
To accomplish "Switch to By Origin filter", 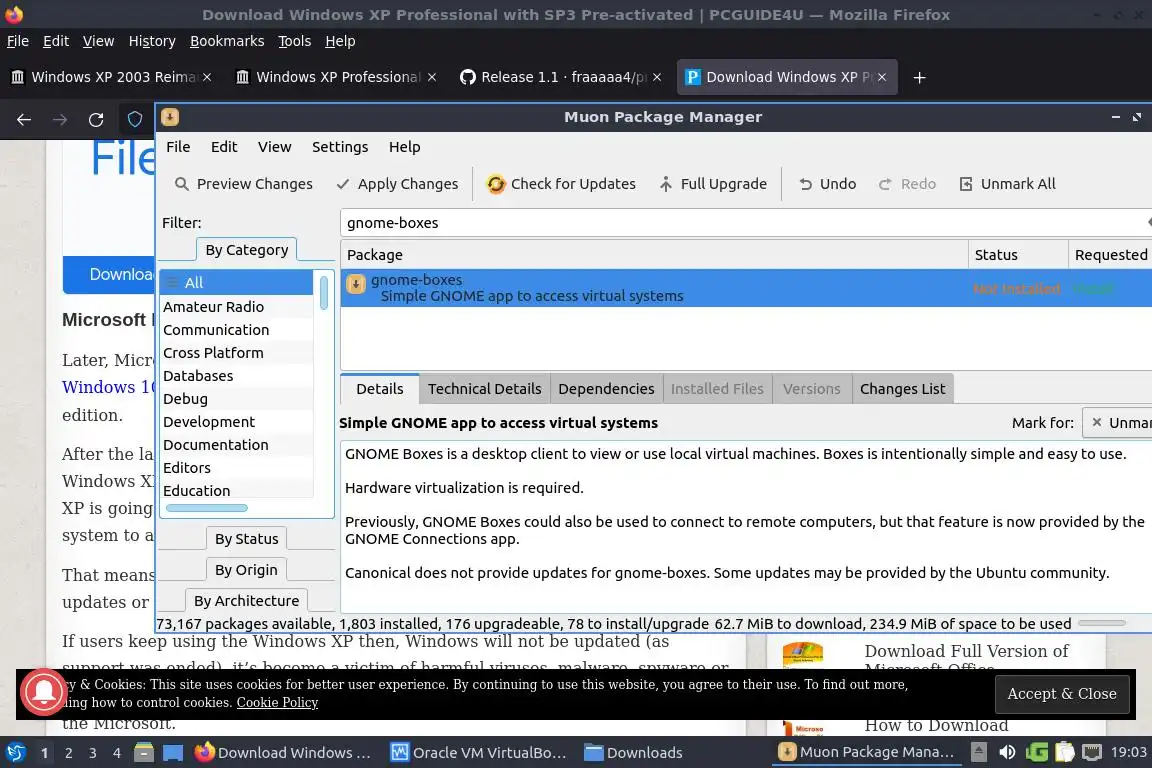I will pyautogui.click(x=247, y=570).
